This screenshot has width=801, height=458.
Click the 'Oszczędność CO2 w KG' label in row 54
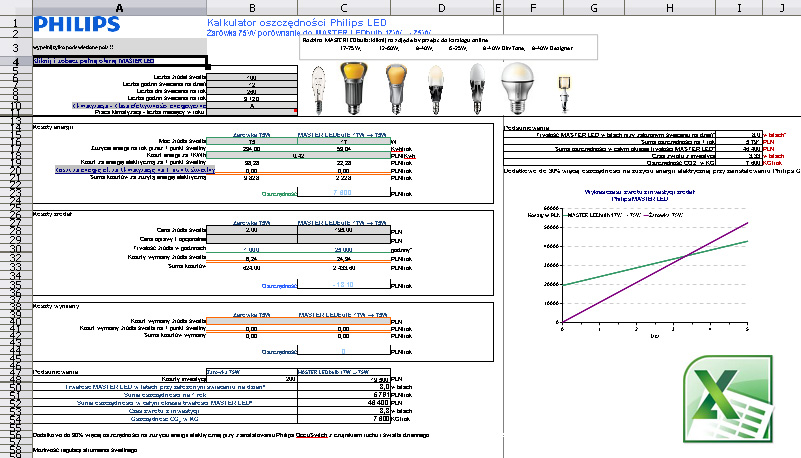pos(164,419)
